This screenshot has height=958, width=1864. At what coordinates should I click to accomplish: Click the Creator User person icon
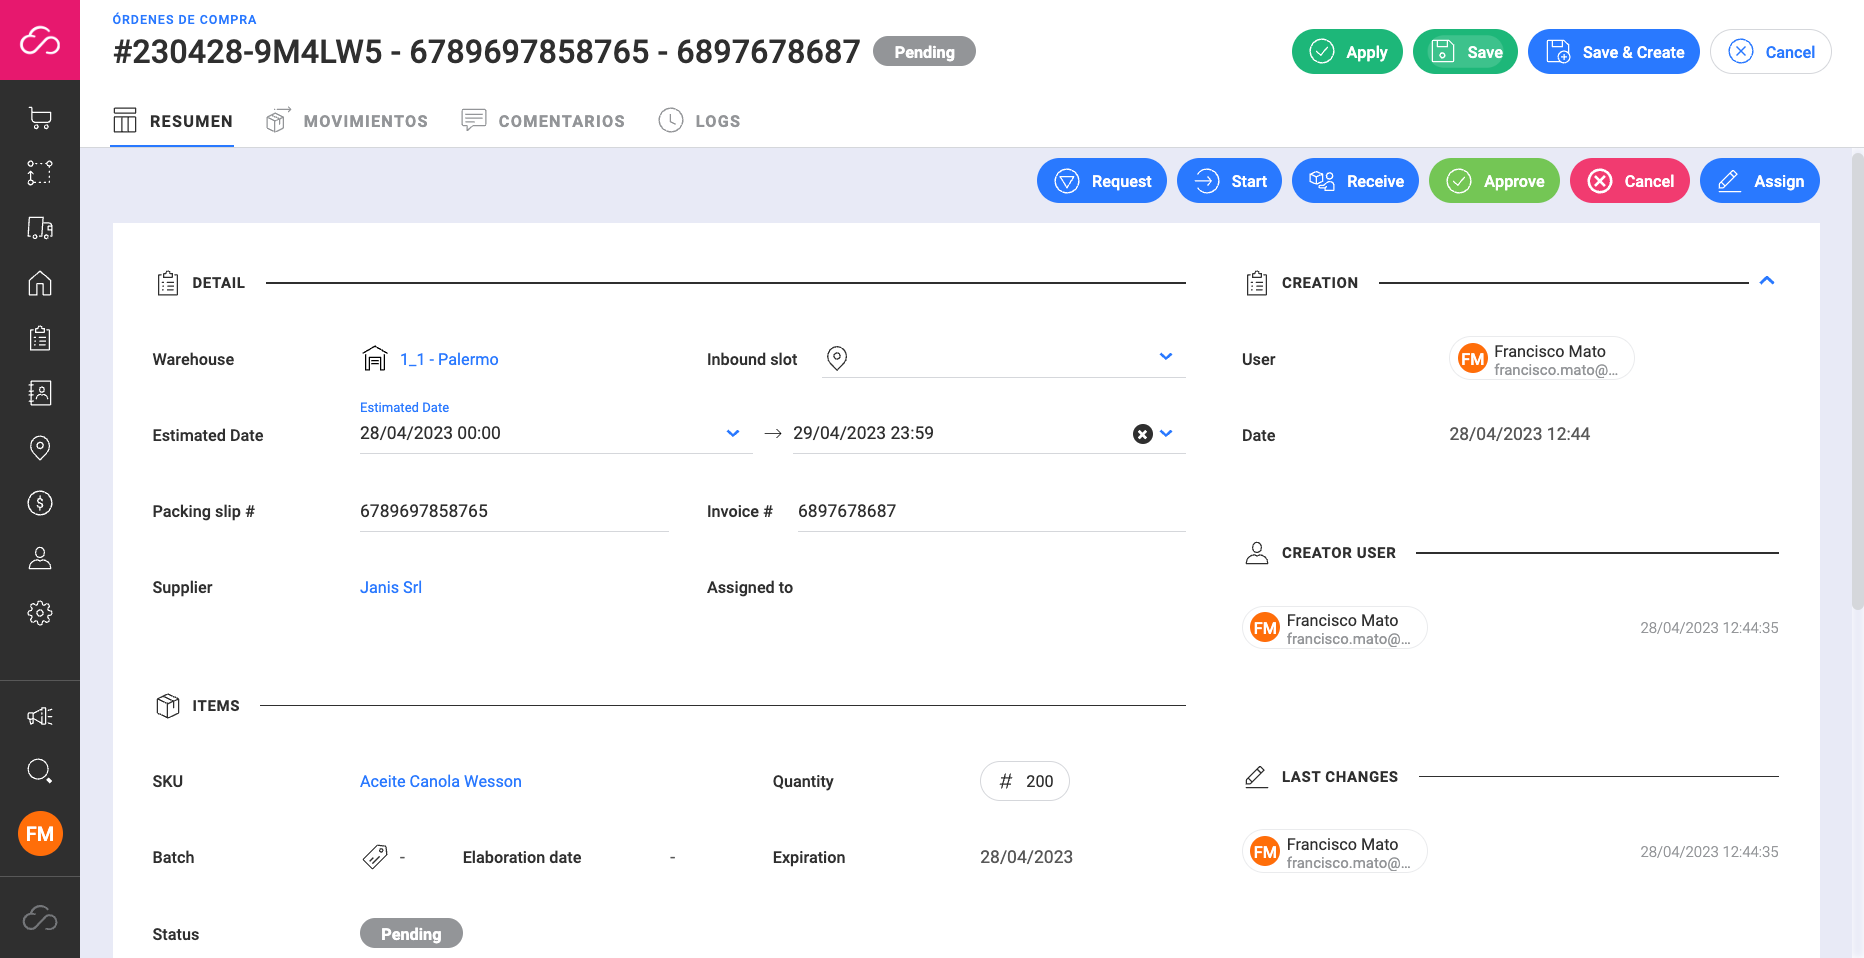click(1257, 553)
